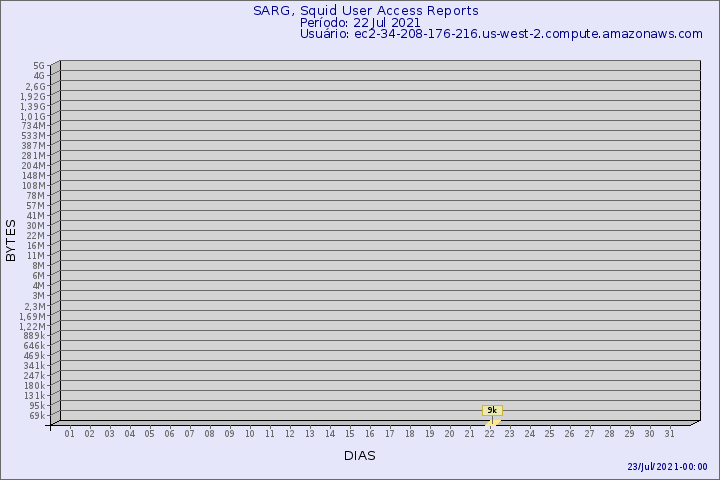Viewport: 720px width, 480px height.
Task: Click the 1,22M y-axis value
Action: click(33, 327)
